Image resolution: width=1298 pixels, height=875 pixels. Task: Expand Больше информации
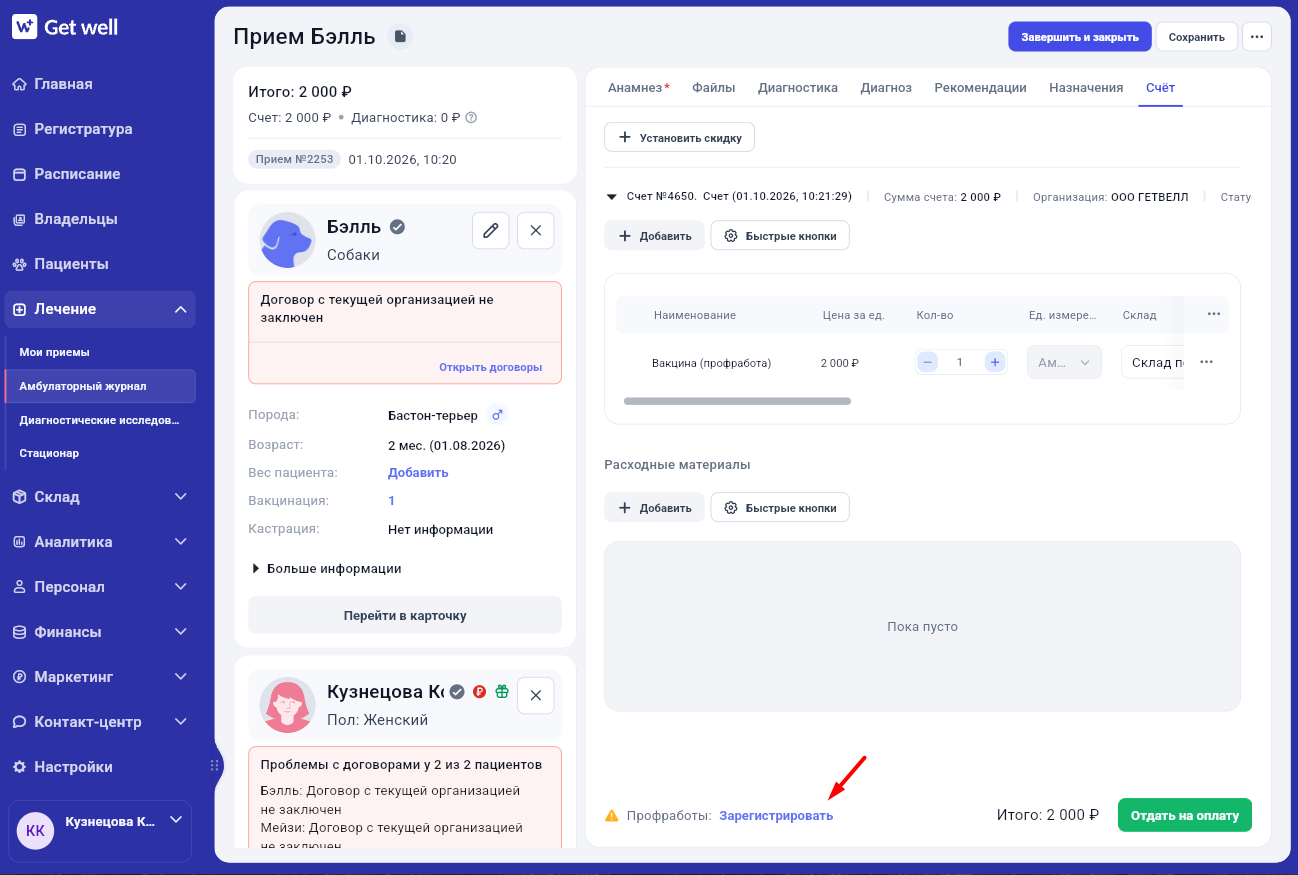click(327, 568)
